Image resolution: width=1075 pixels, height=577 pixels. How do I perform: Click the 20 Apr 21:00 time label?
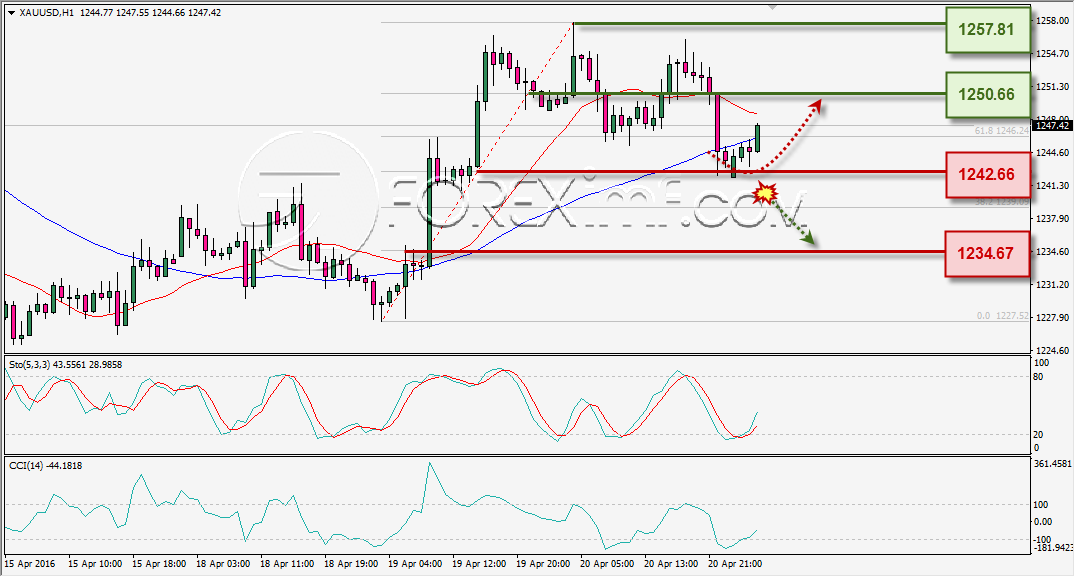pos(735,564)
